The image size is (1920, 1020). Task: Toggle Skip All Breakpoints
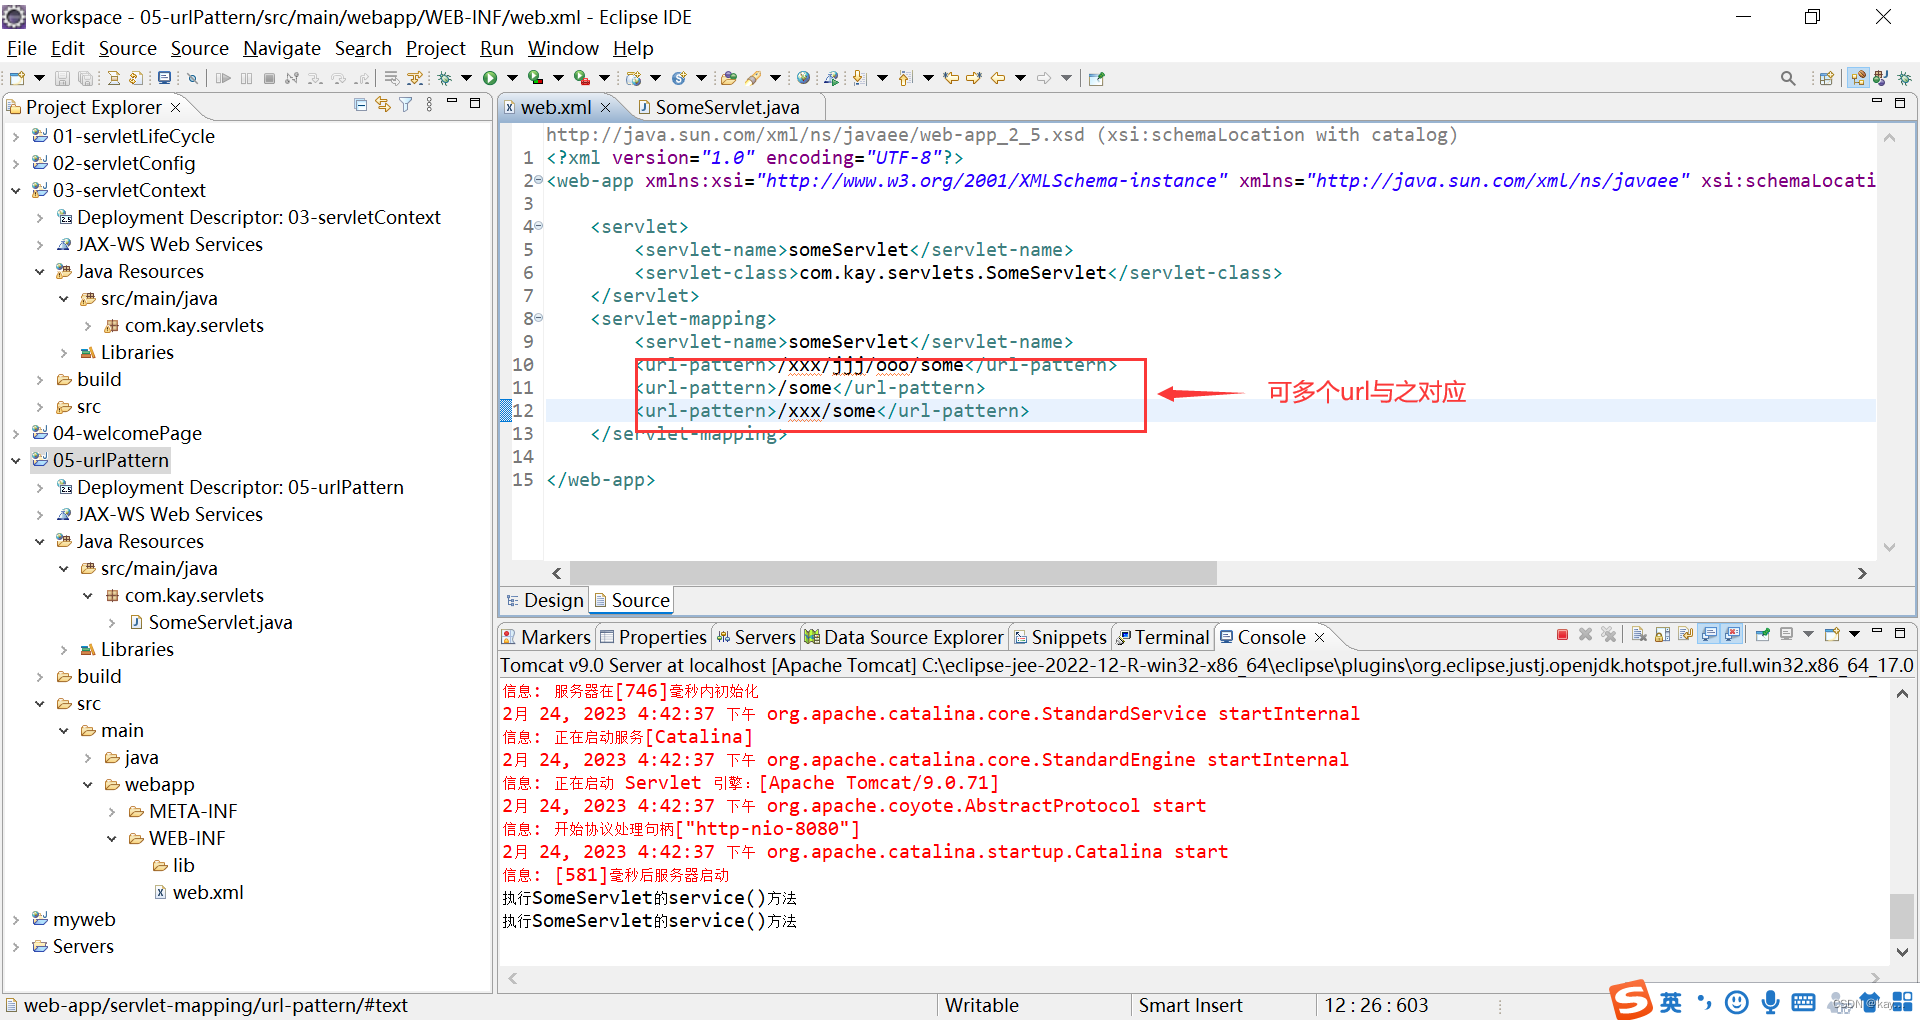tap(192, 78)
